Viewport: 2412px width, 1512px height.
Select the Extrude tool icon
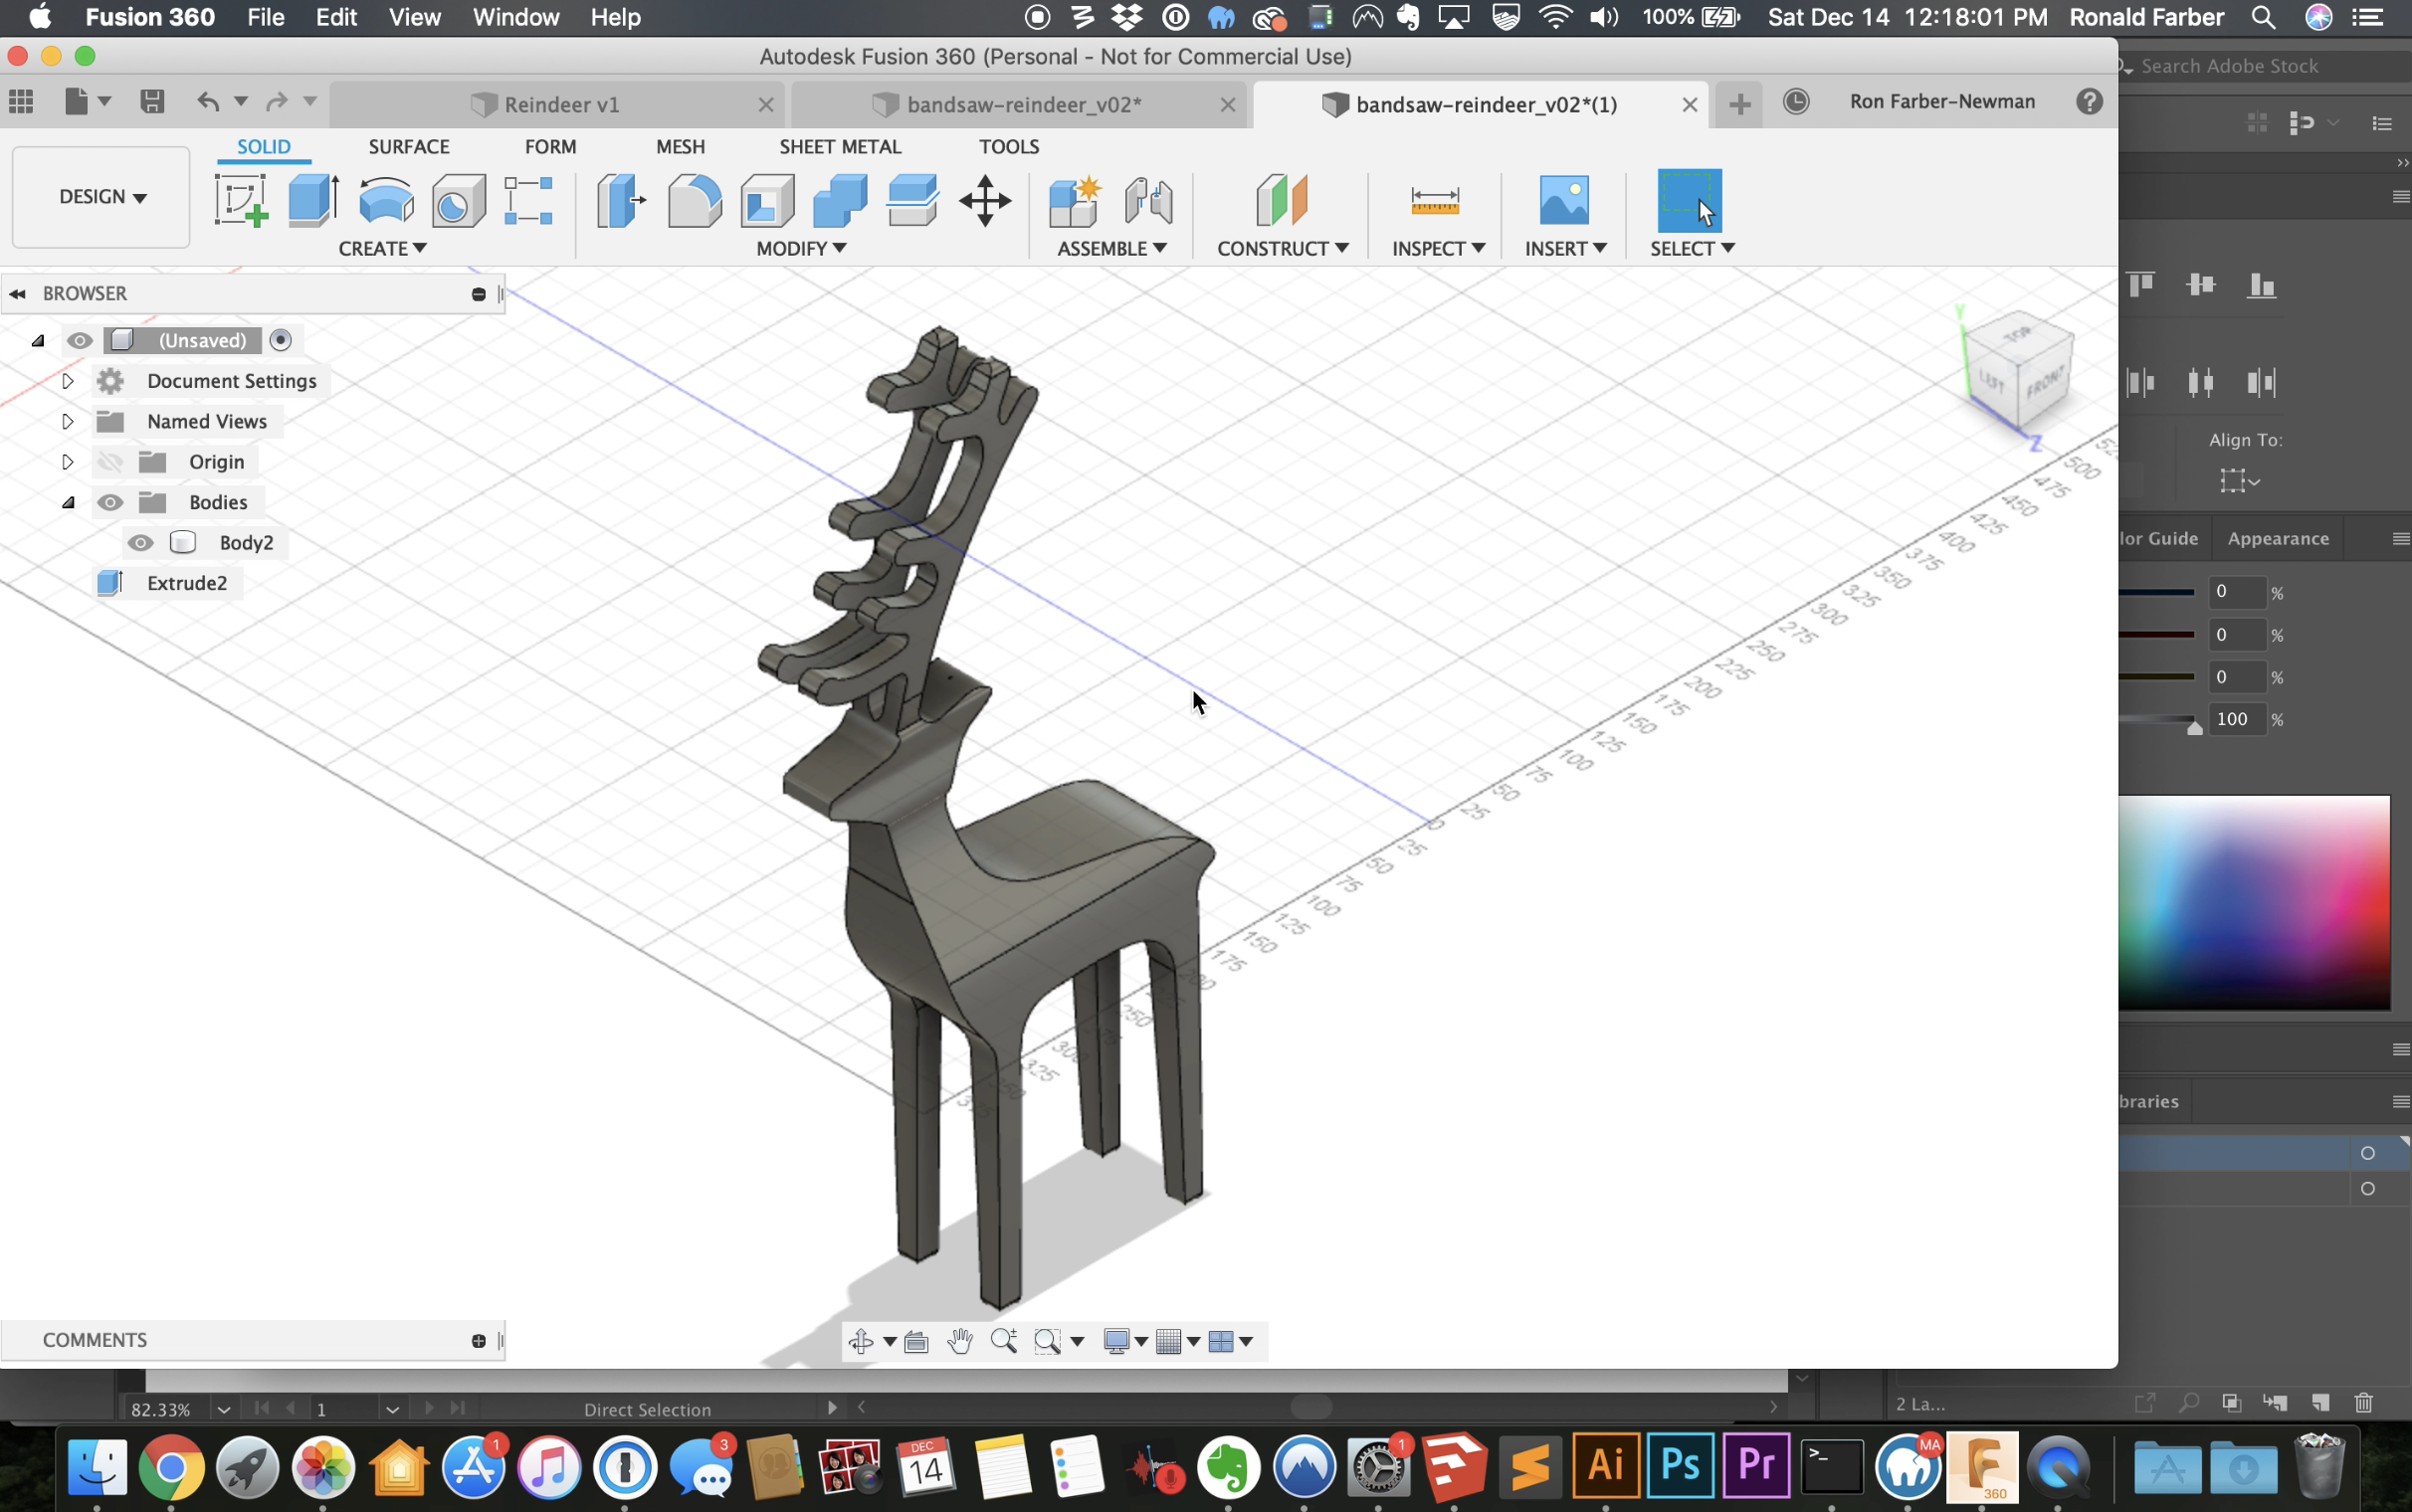(313, 200)
